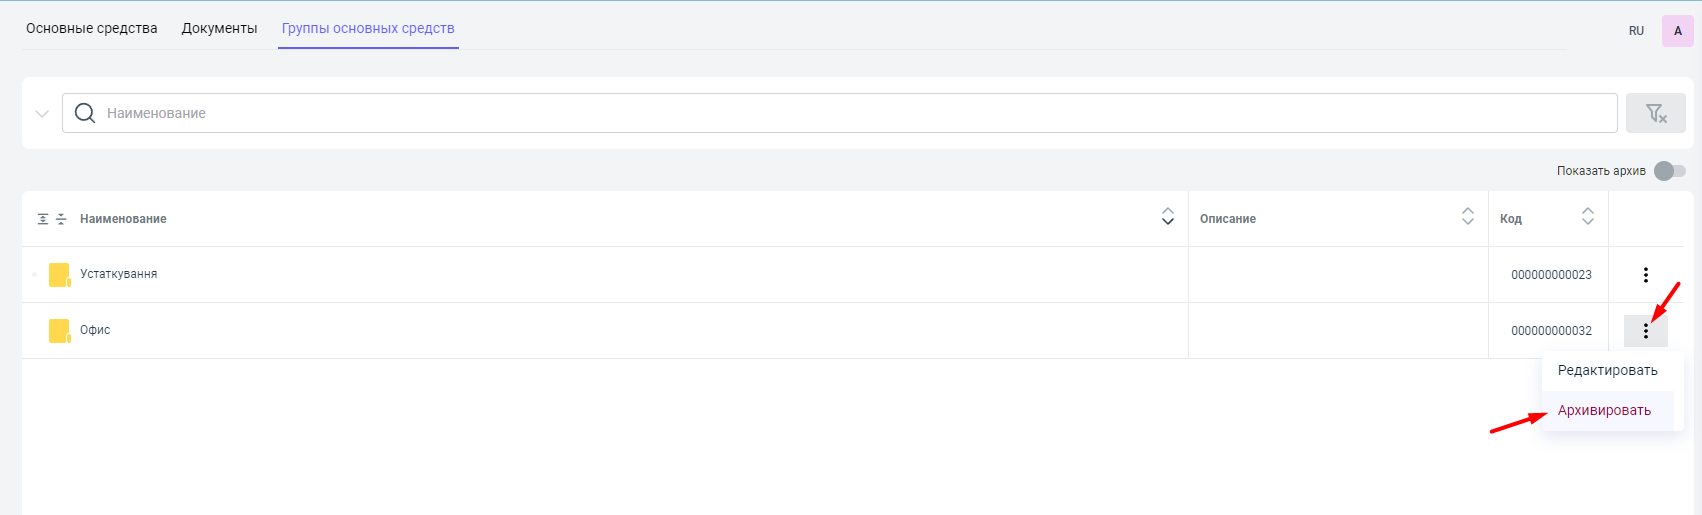Click the 'Наименование' search input field

(x=840, y=114)
